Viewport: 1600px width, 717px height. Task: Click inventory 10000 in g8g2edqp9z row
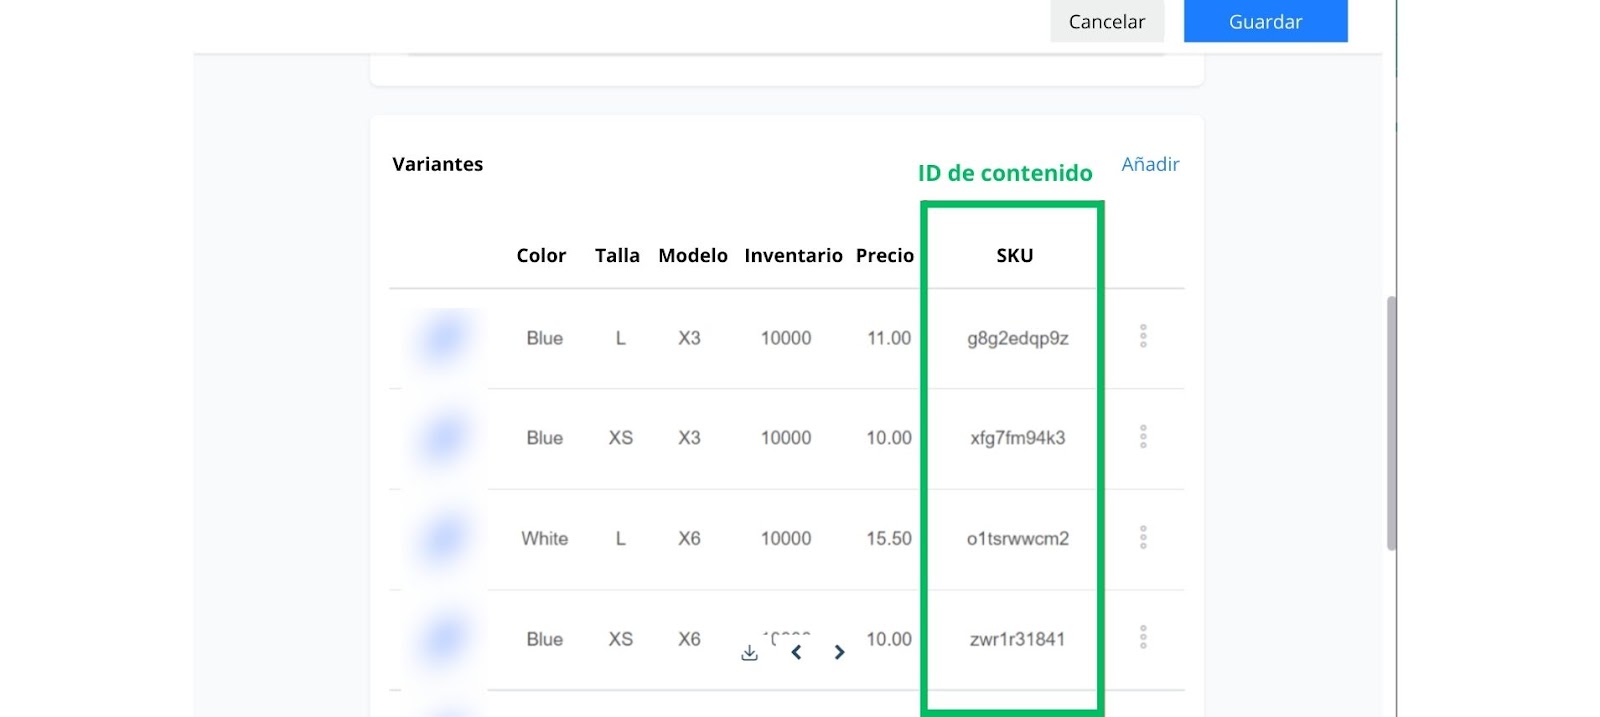pyautogui.click(x=786, y=338)
